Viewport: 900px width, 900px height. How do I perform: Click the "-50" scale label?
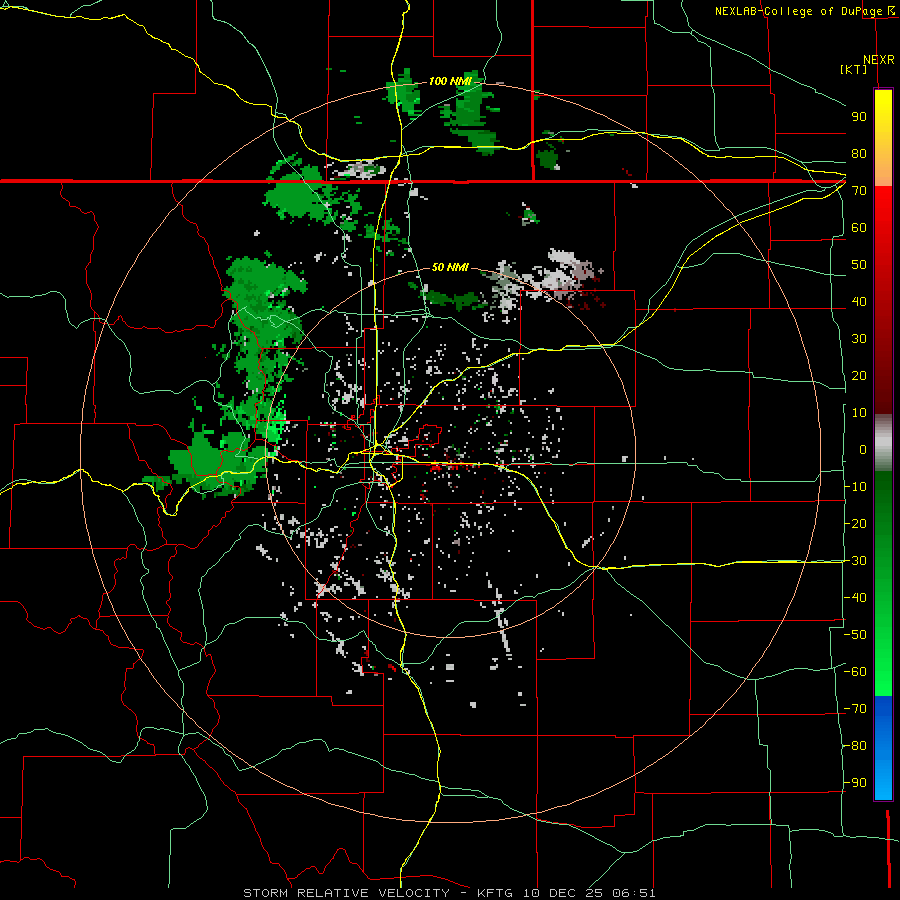pos(856,635)
